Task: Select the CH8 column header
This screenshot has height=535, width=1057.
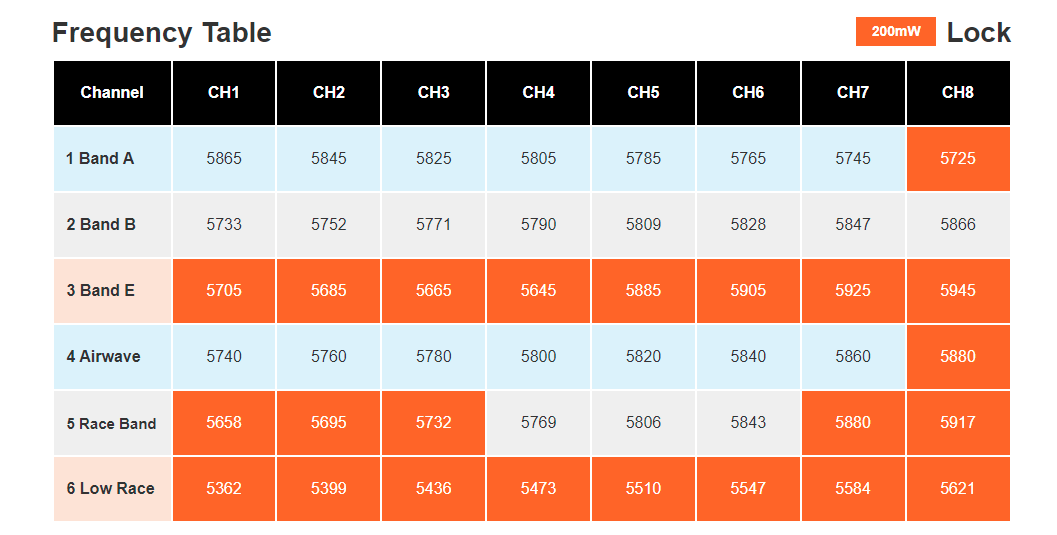Action: [958, 92]
